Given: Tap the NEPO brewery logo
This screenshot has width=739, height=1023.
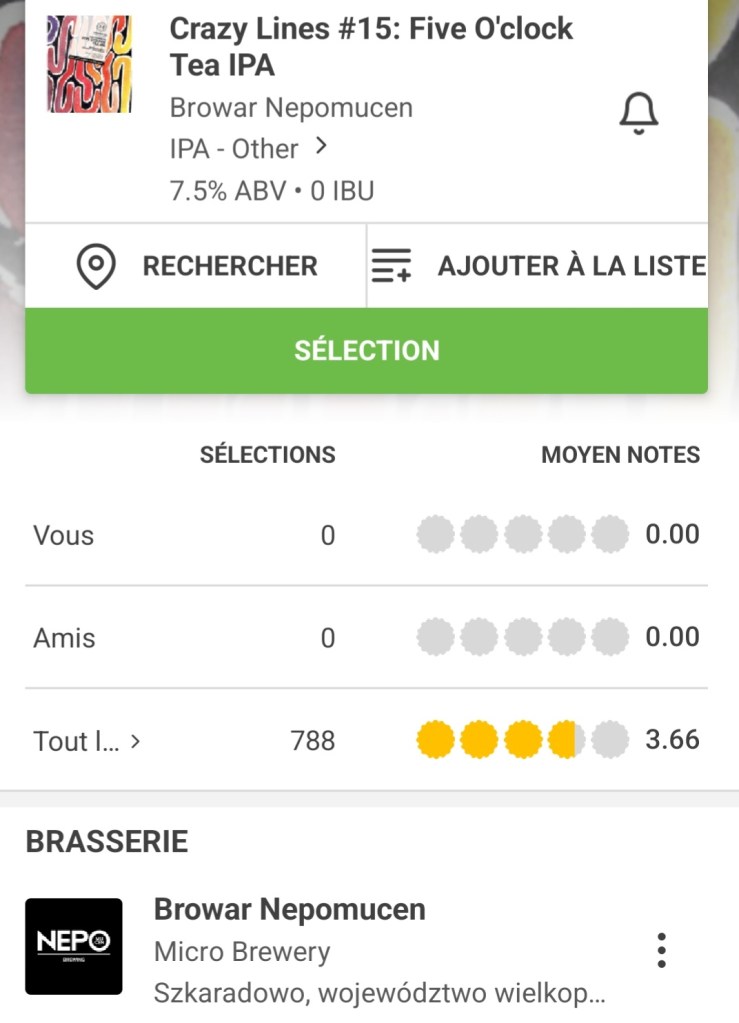Looking at the screenshot, I should click(x=74, y=946).
